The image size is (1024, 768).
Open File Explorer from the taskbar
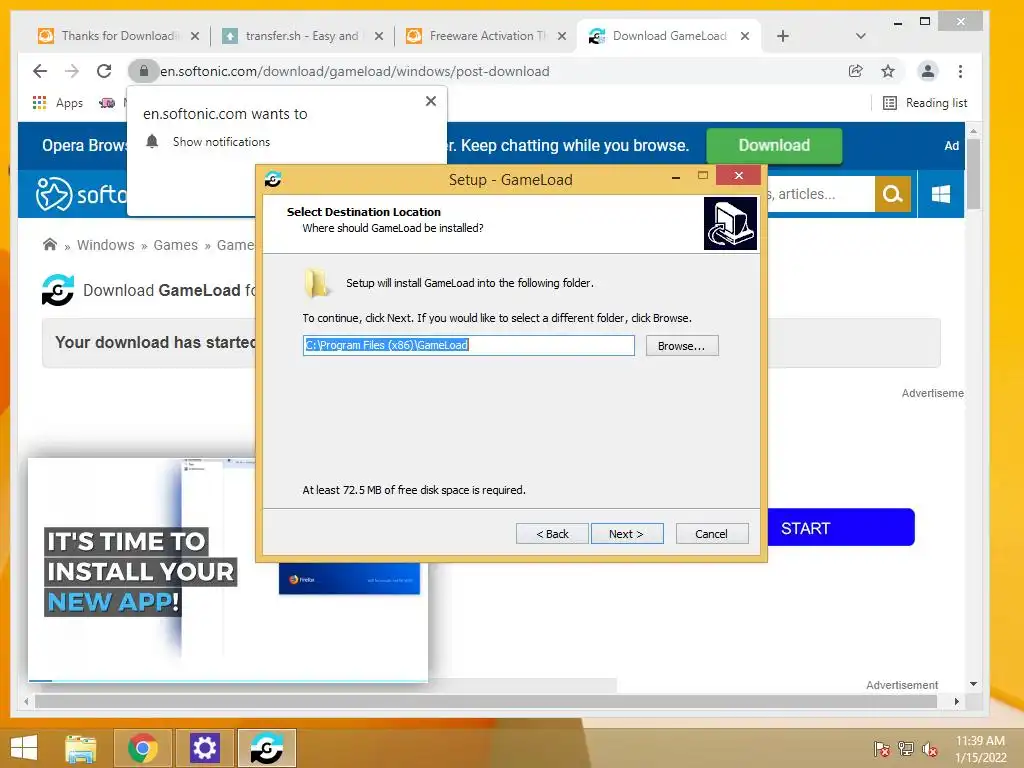[x=81, y=748]
